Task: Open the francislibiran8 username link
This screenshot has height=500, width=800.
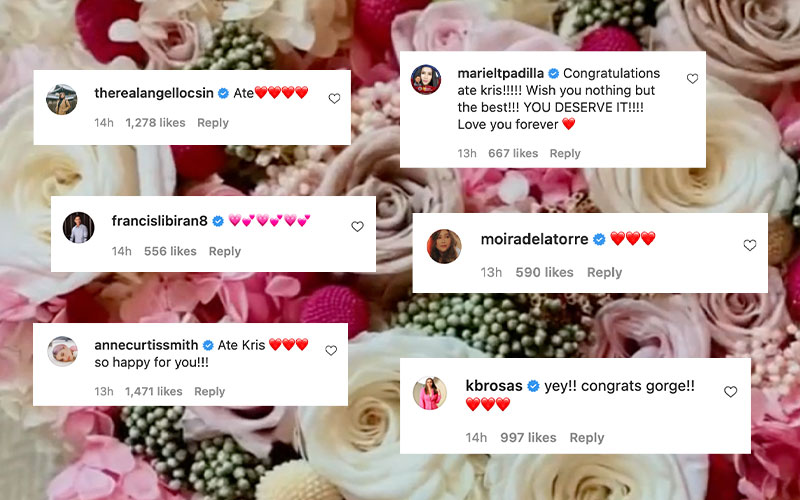Action: click(160, 220)
